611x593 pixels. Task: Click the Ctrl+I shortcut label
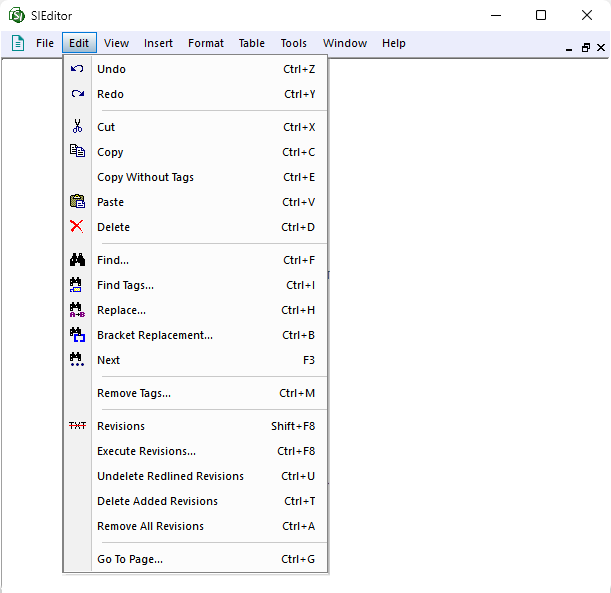point(300,285)
